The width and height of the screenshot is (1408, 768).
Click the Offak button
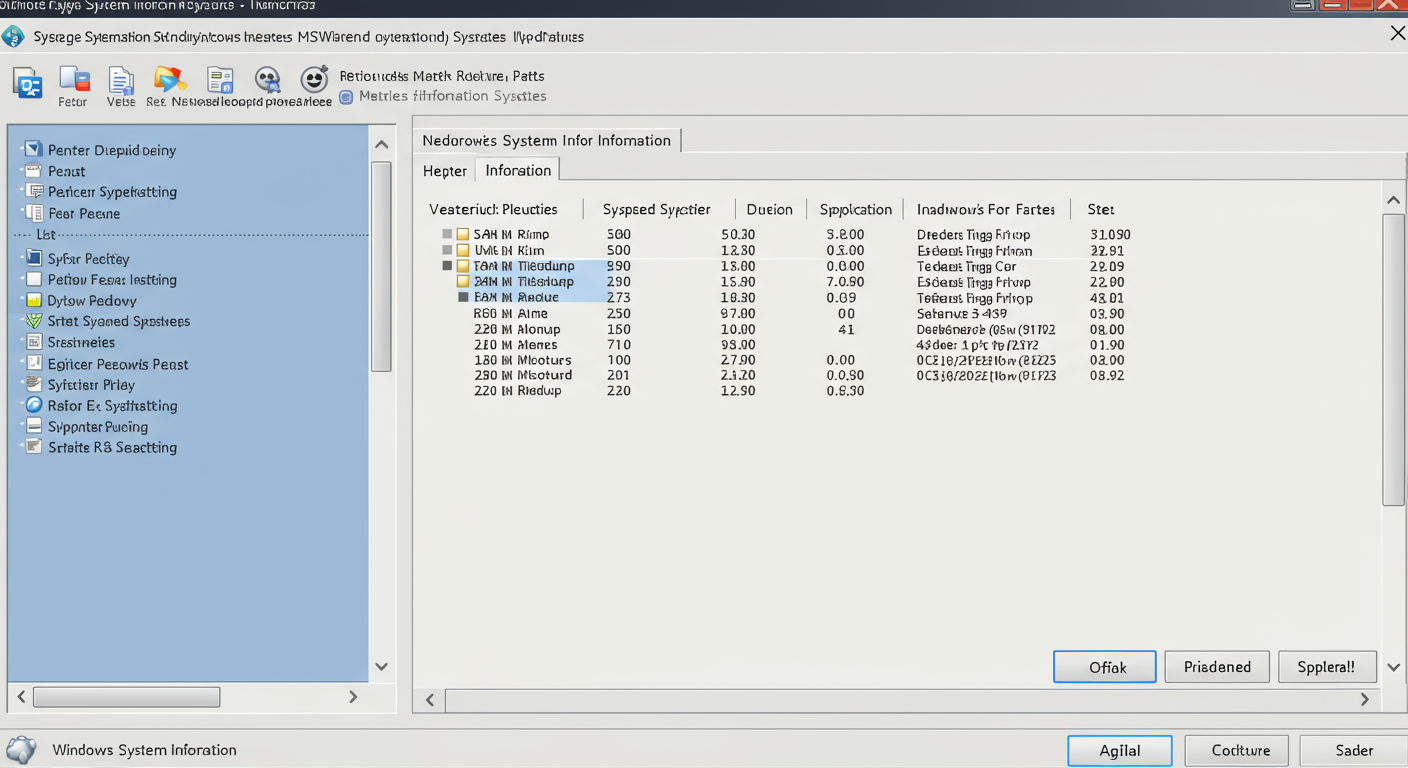(x=1105, y=667)
